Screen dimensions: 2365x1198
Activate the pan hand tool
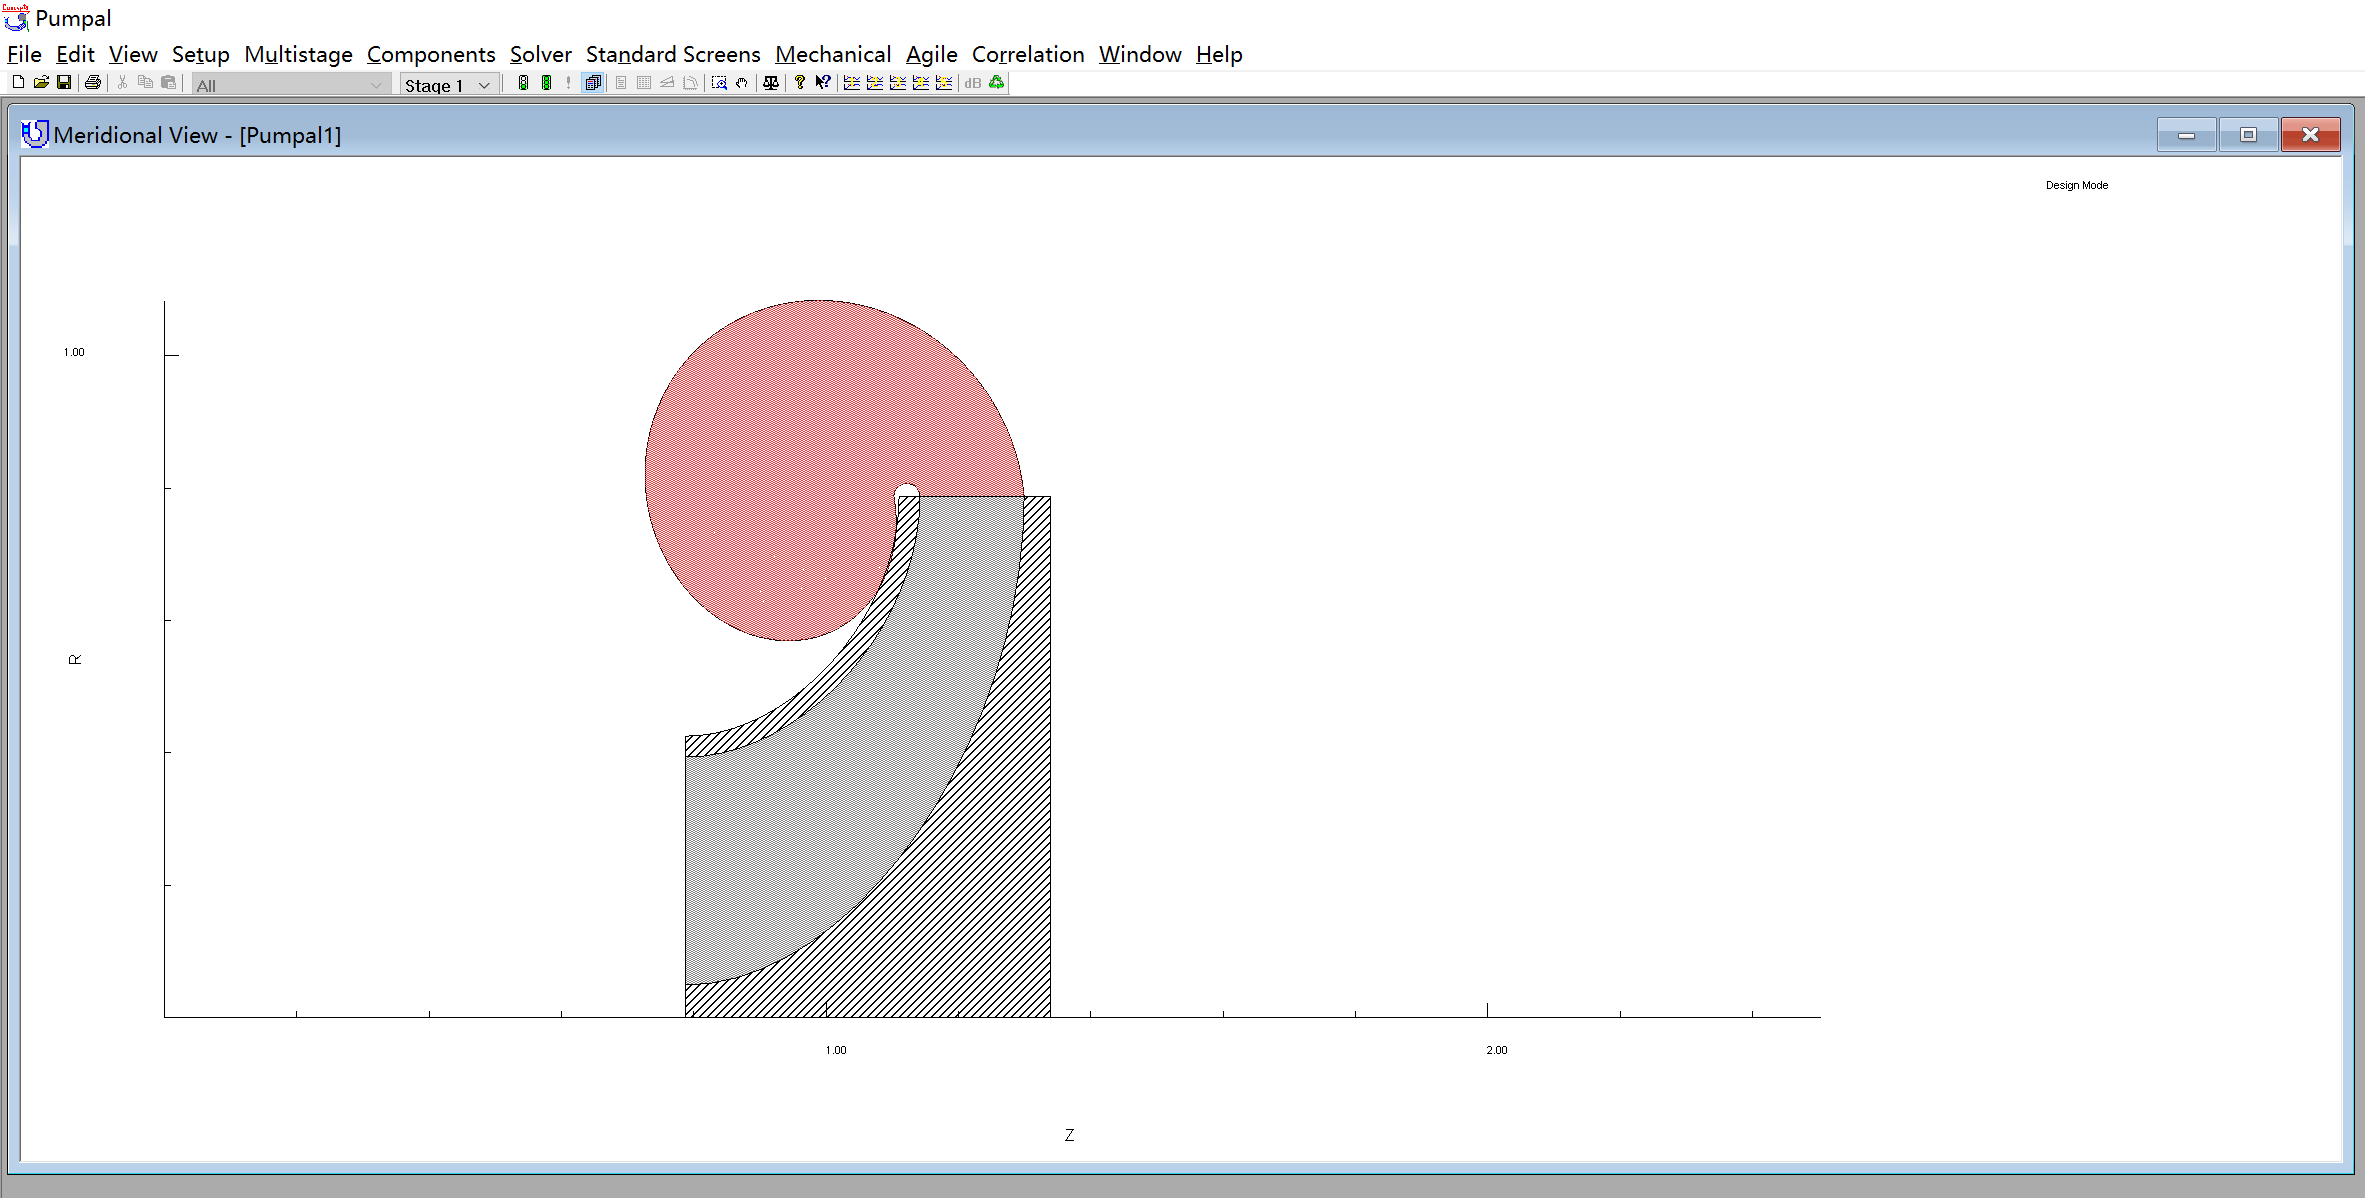(x=742, y=83)
